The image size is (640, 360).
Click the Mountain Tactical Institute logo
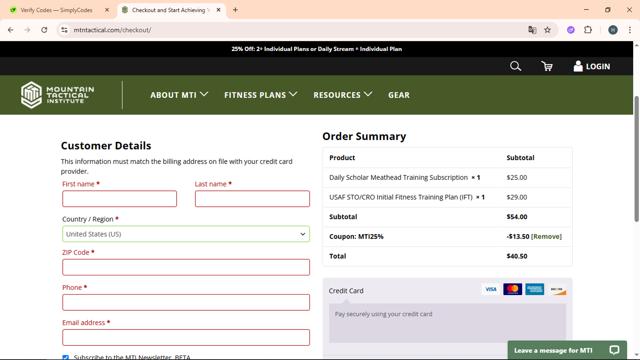tap(58, 95)
